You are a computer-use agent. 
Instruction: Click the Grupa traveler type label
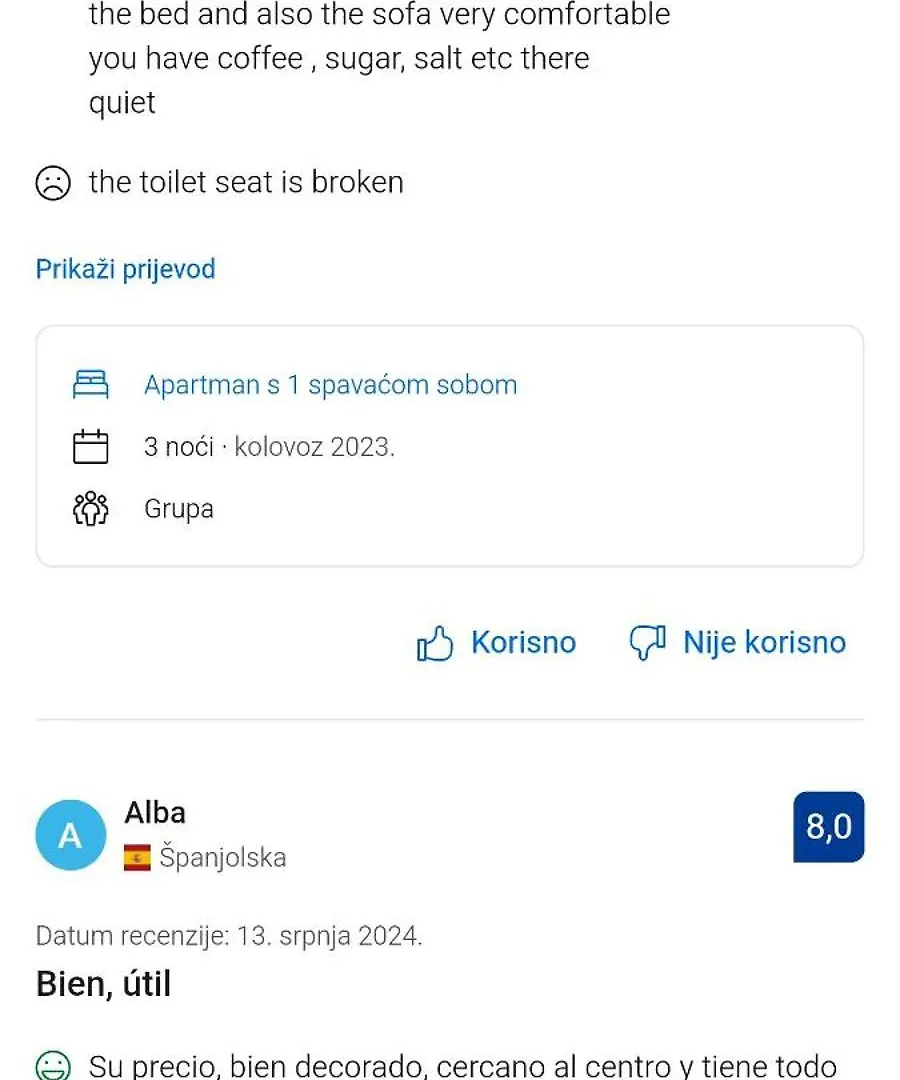(179, 510)
